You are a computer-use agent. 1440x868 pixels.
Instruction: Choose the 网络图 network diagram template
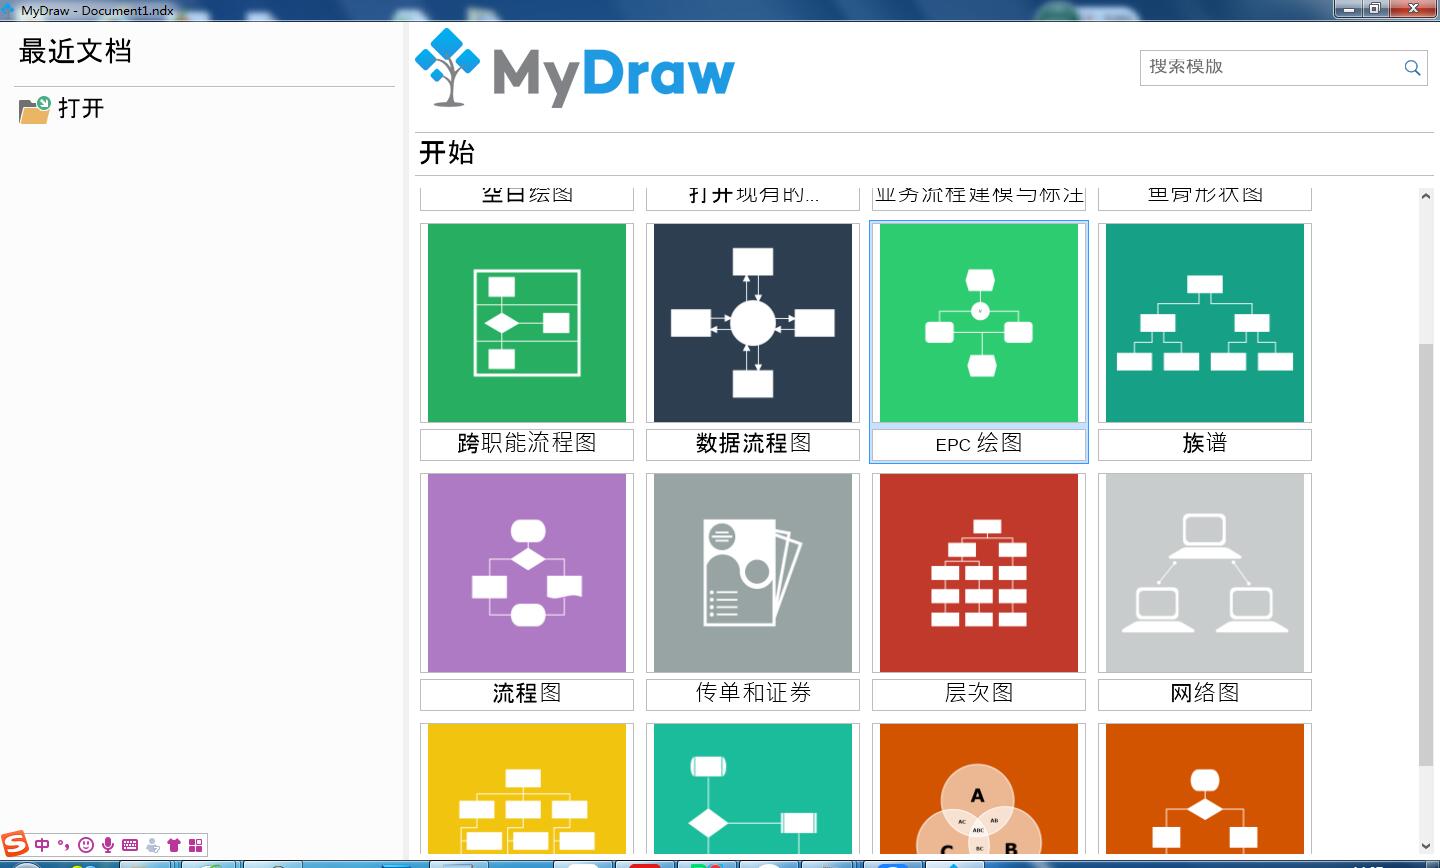(x=1205, y=591)
